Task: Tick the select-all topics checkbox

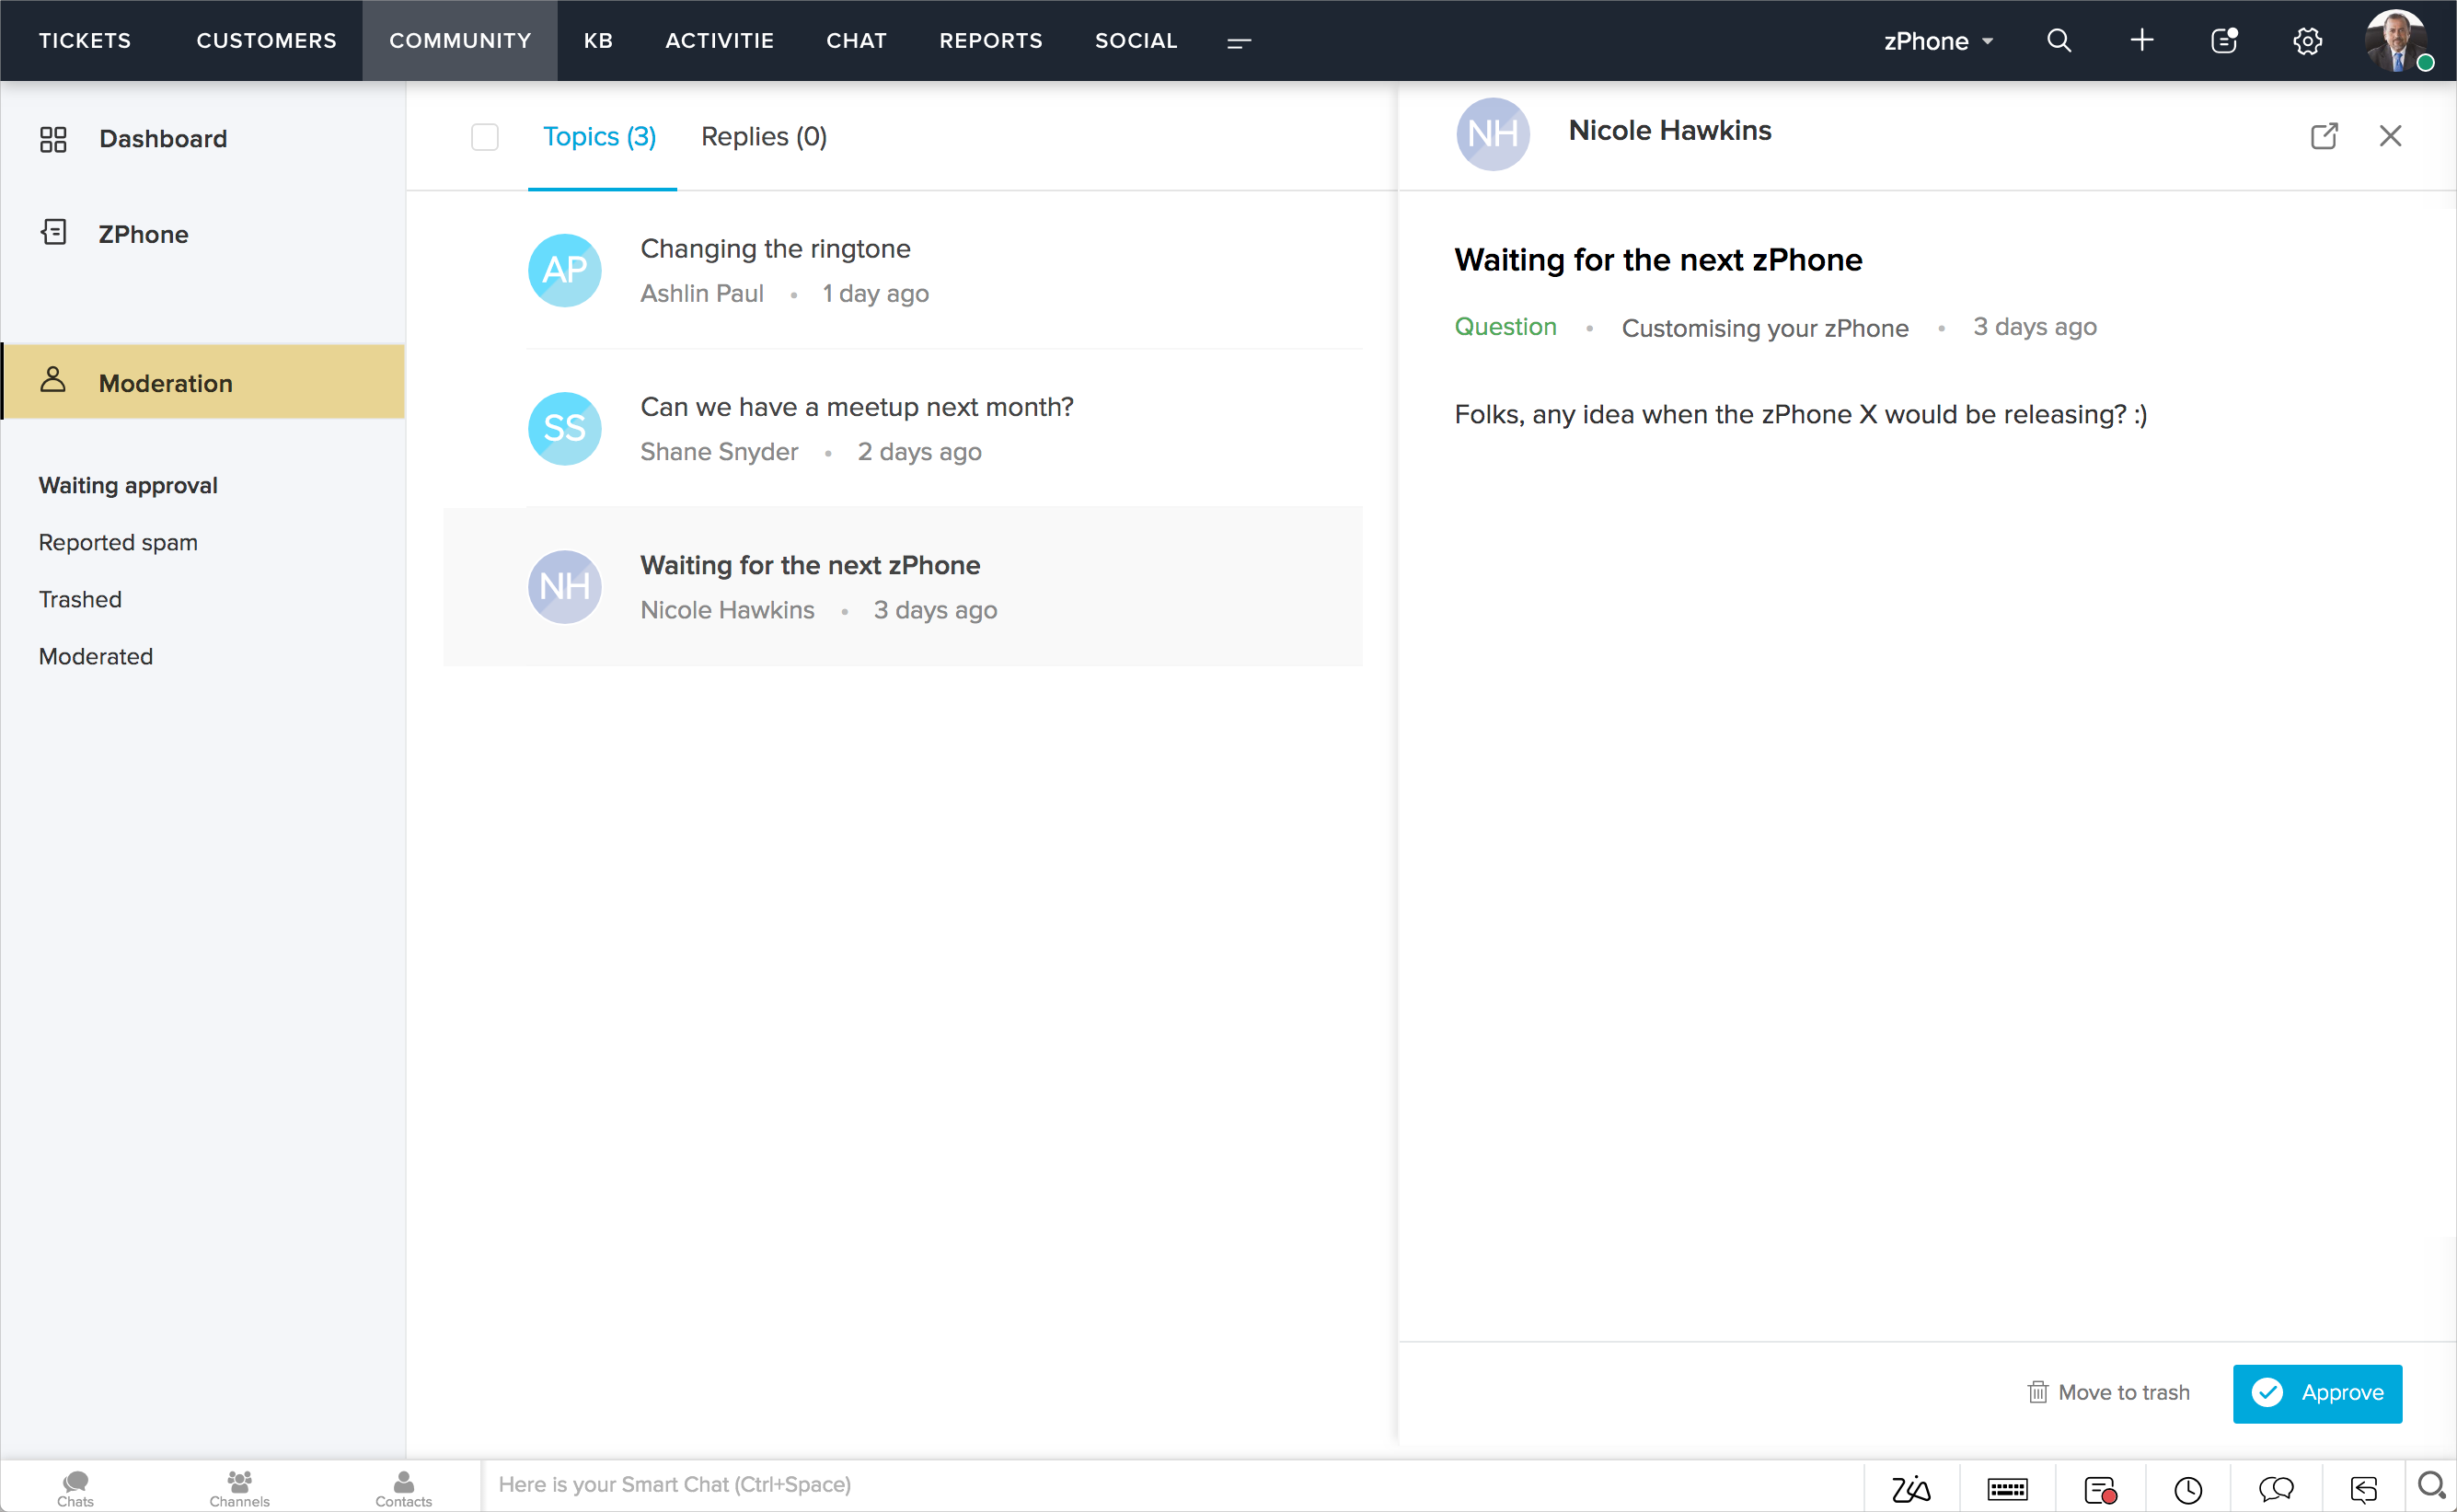Action: point(484,137)
